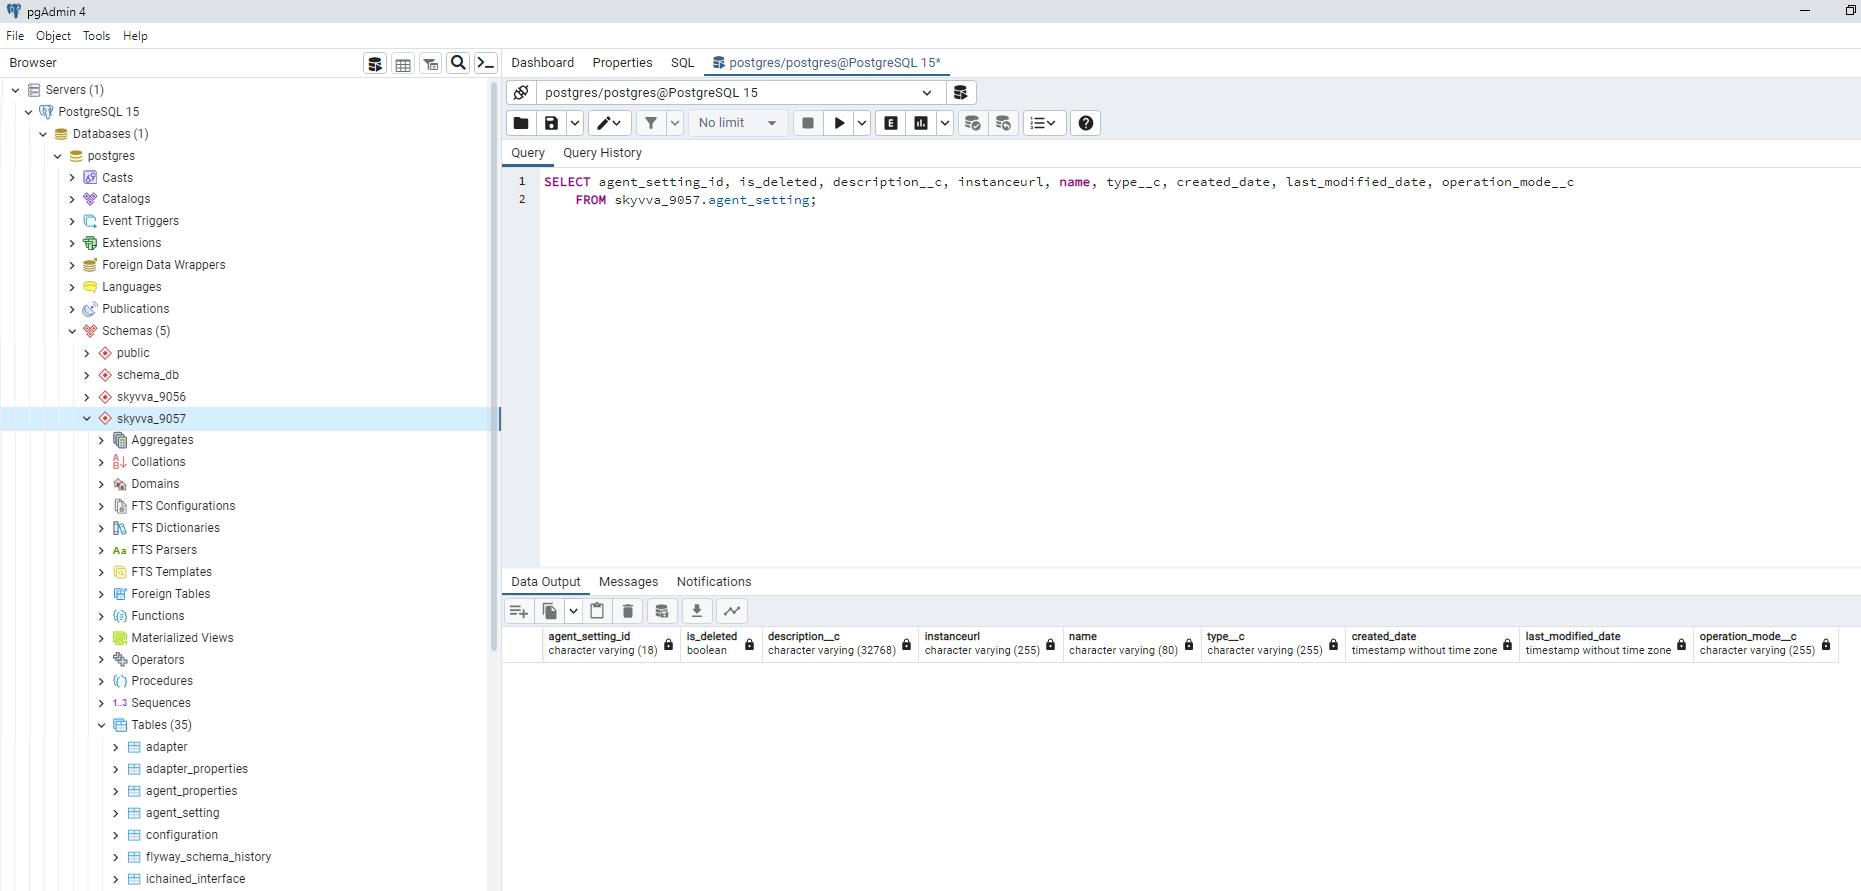Click Search Objects magnifier in Browser

click(x=458, y=63)
